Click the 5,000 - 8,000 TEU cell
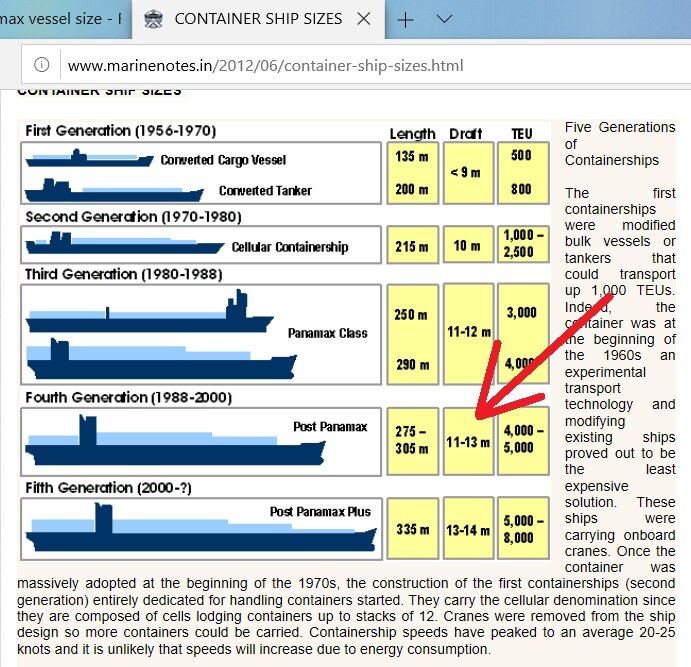Screen dimensions: 691x667 tap(522, 528)
